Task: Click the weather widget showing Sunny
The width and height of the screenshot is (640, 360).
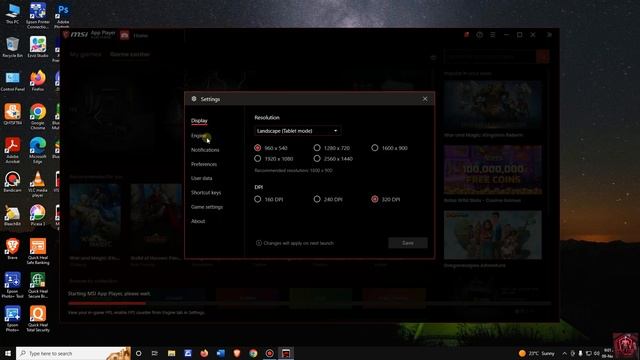Action: [537, 353]
